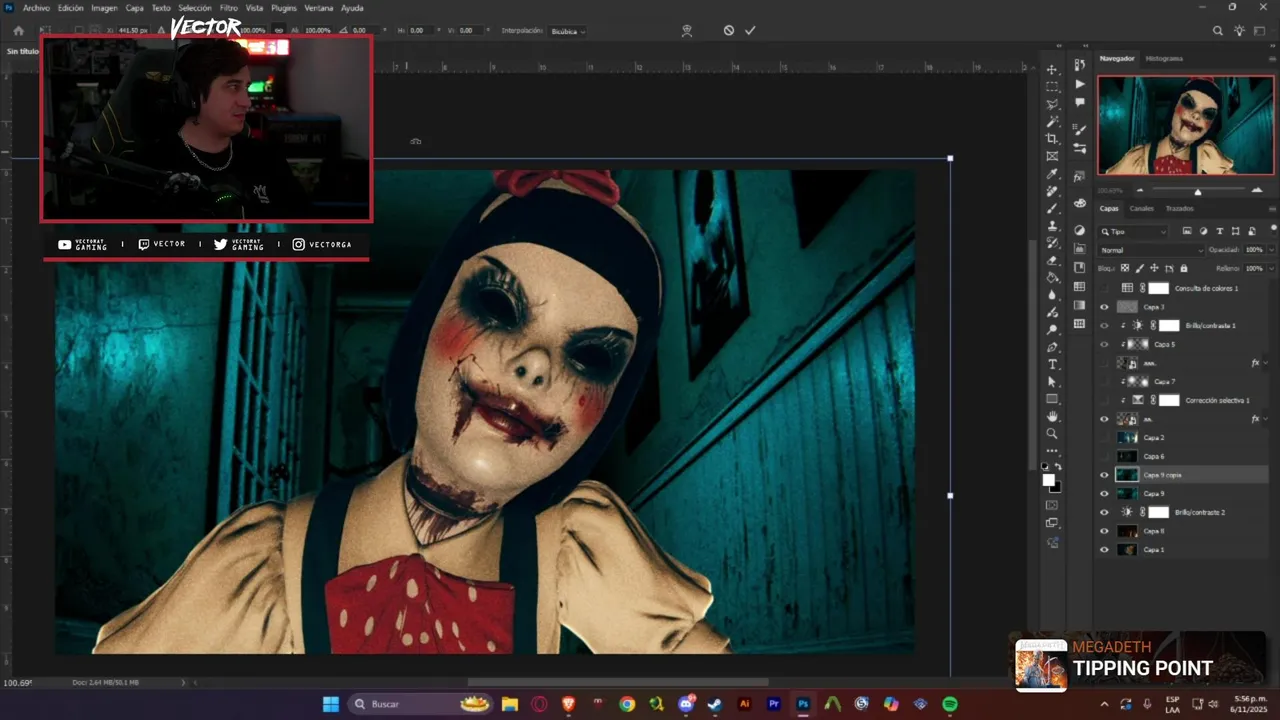Select the Clone Stamp tool
The height and width of the screenshot is (720, 1280).
click(x=1052, y=226)
